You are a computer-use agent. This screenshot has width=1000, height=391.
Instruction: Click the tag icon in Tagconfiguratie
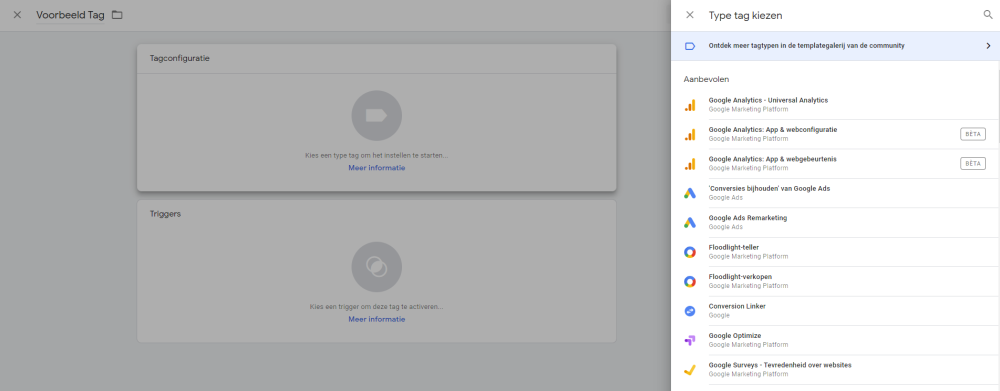pyautogui.click(x=376, y=115)
